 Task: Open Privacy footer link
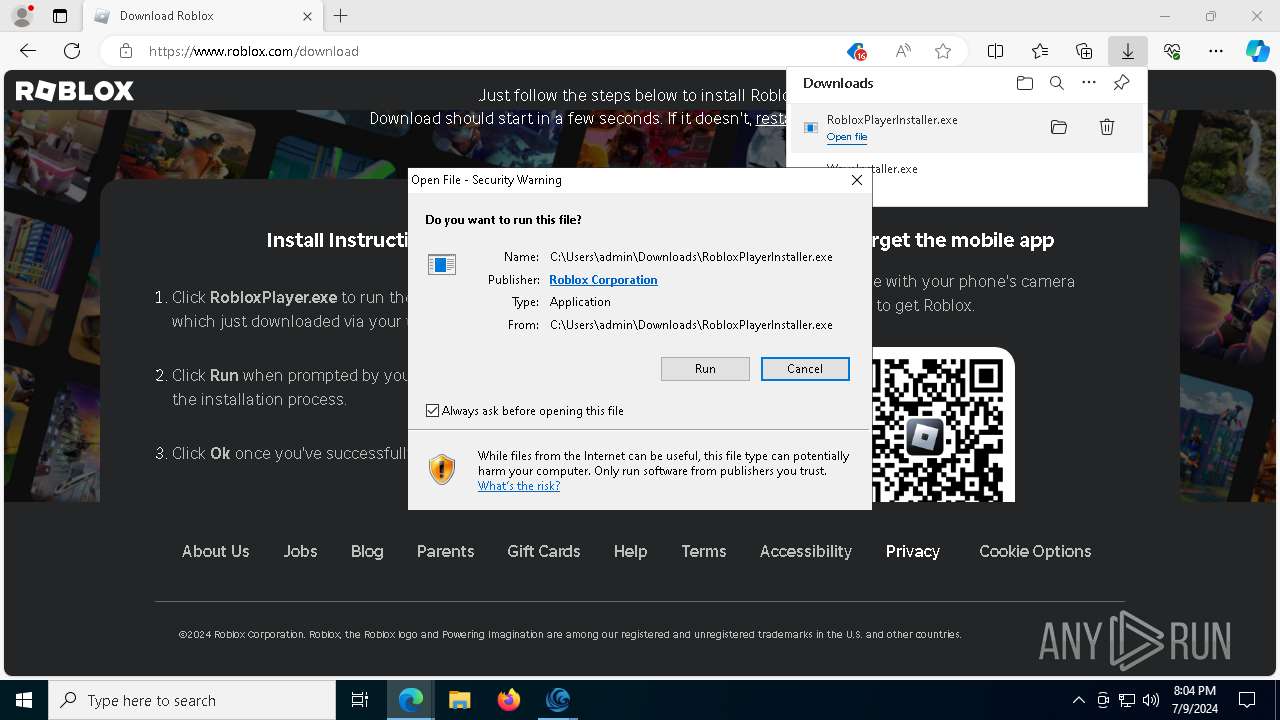tap(913, 551)
